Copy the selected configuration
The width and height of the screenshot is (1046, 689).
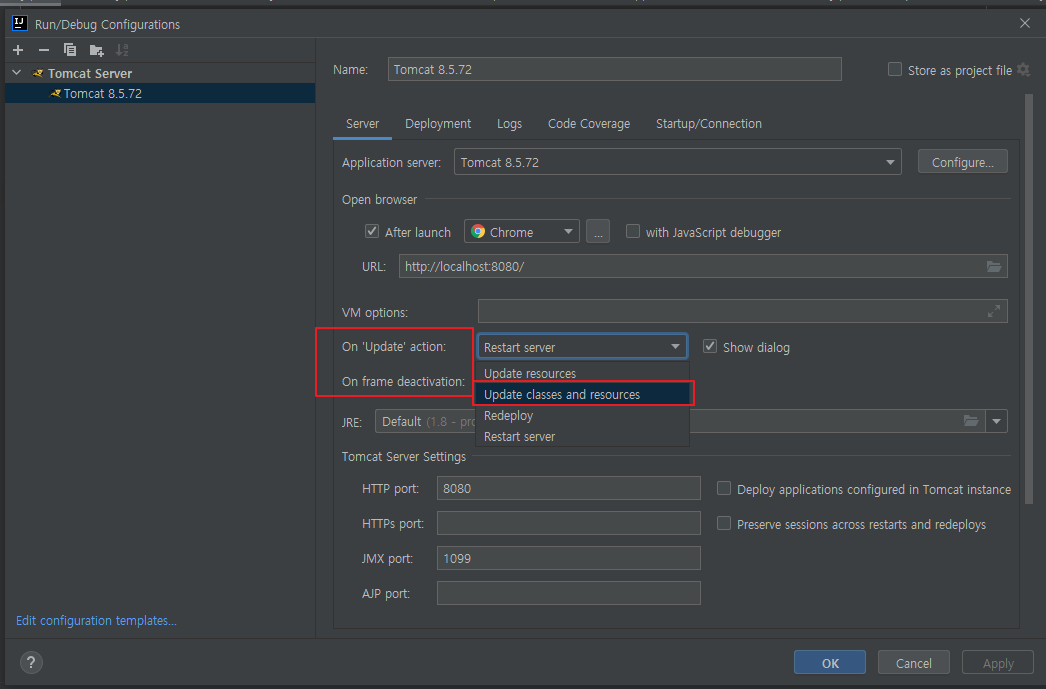click(69, 50)
